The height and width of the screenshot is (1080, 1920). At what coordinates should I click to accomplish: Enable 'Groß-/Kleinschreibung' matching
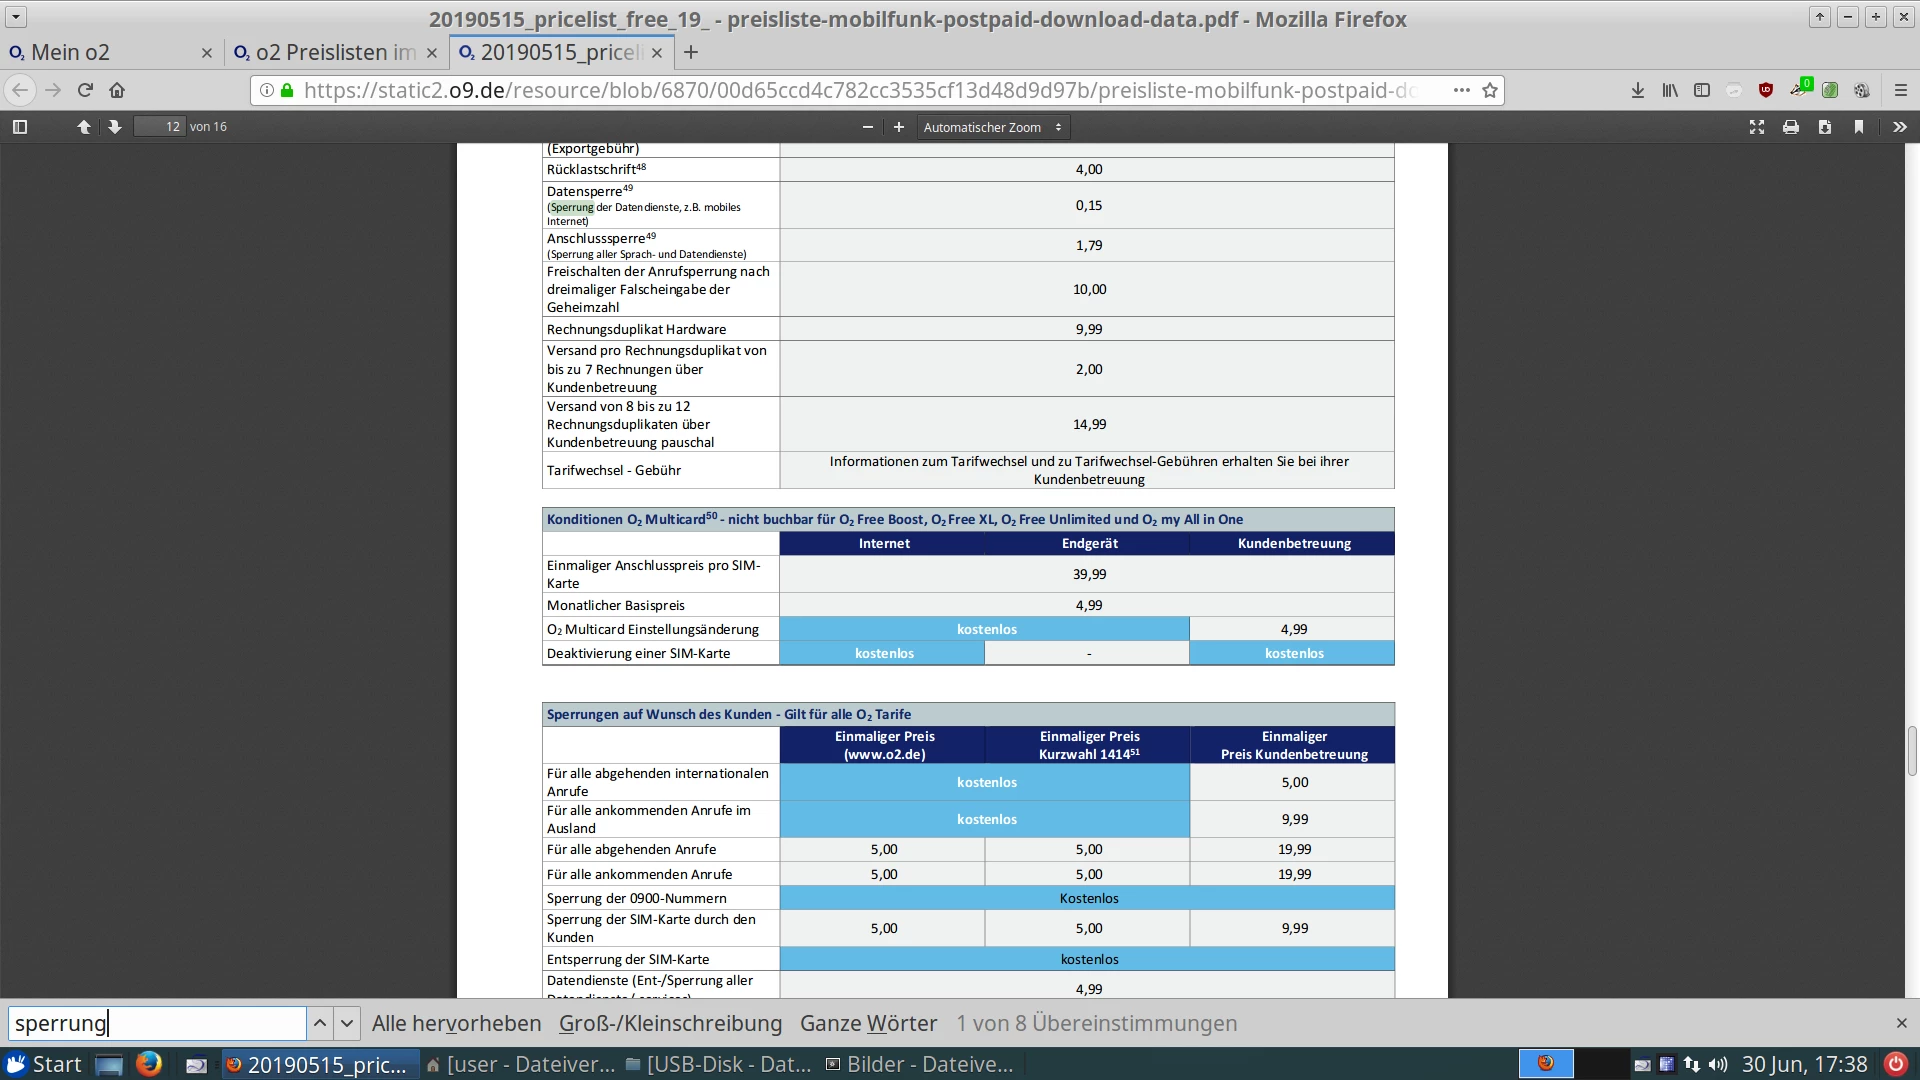[x=670, y=1023]
